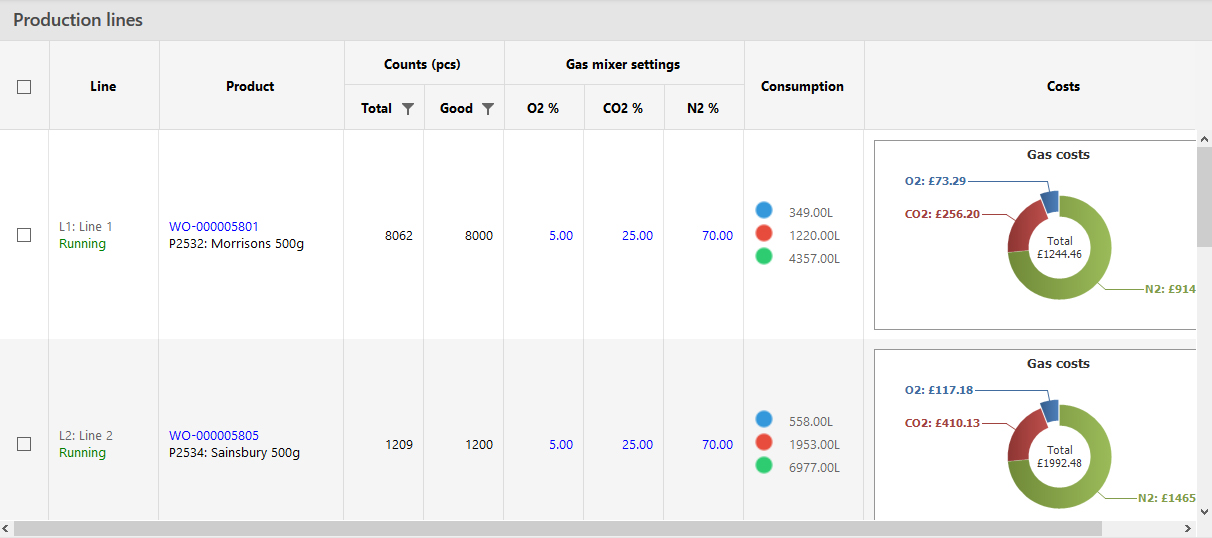Click the red CO2 consumption dot for Line 1

click(x=764, y=233)
